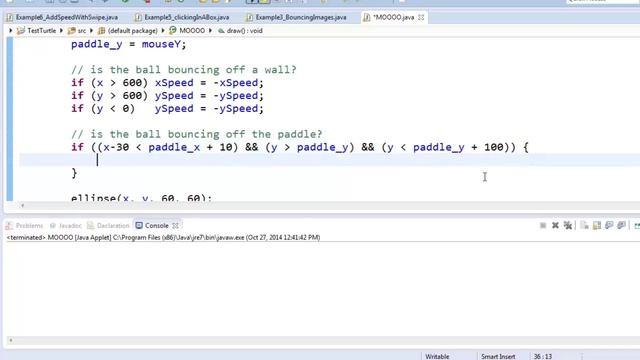Click 'paddle_x + 10' in the paddle if-condition
This screenshot has width=640, height=360.
(x=191, y=147)
